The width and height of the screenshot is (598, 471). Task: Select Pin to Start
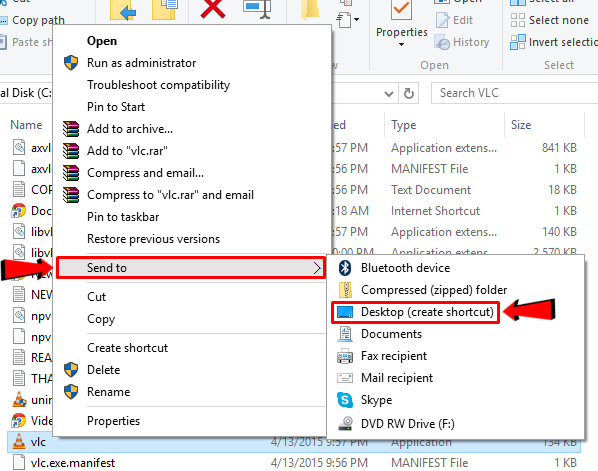[116, 107]
